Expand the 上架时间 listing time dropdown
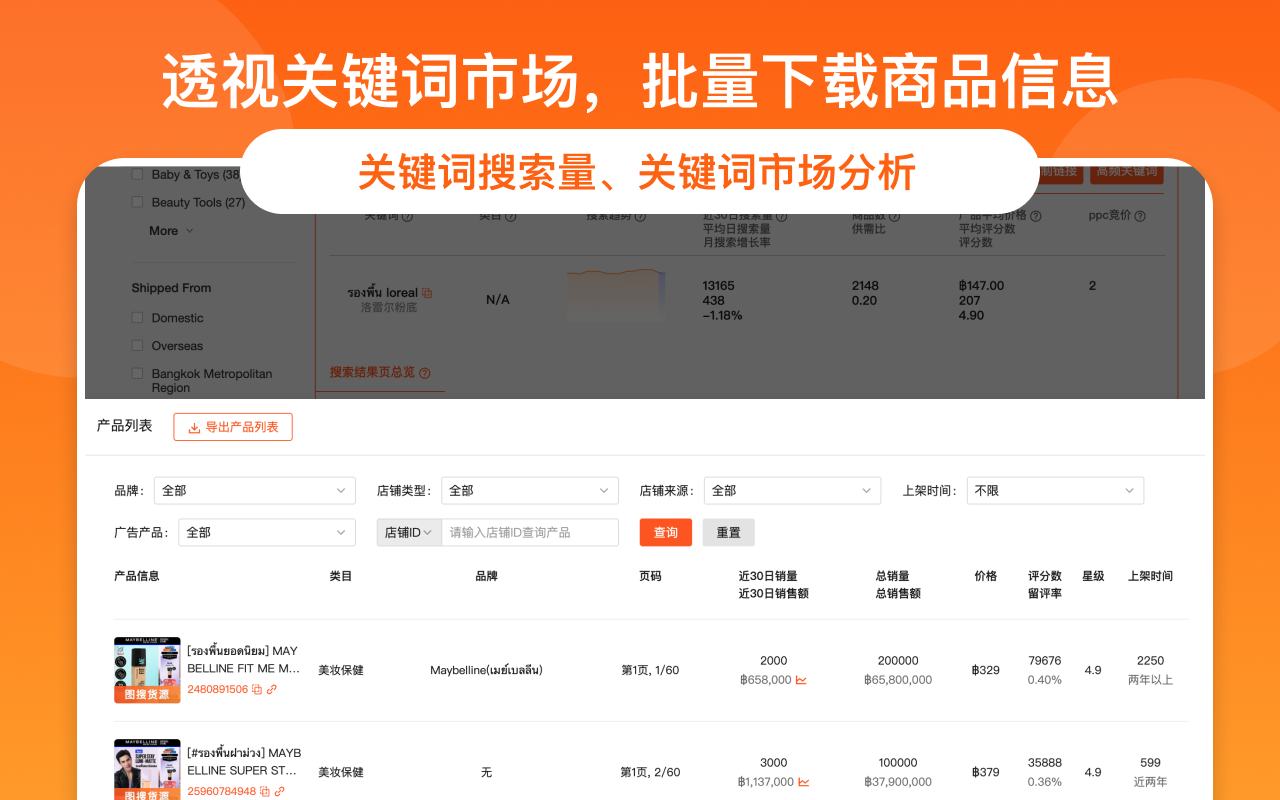Screen dimensions: 1280x800 pyautogui.click(x=1055, y=490)
